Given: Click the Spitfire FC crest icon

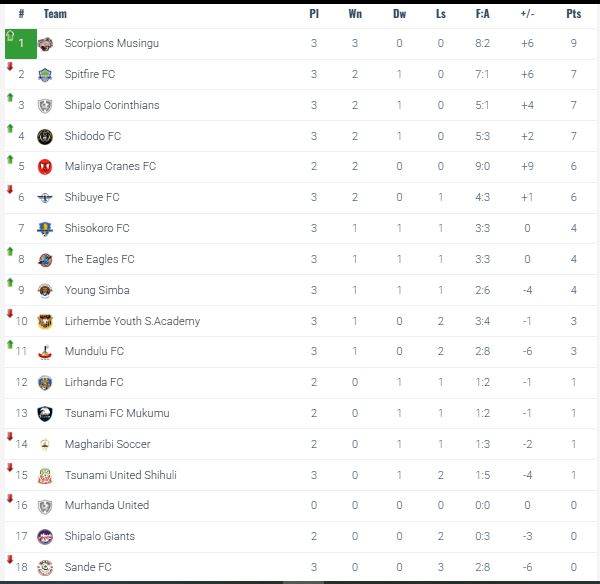Looking at the screenshot, I should (45, 75).
